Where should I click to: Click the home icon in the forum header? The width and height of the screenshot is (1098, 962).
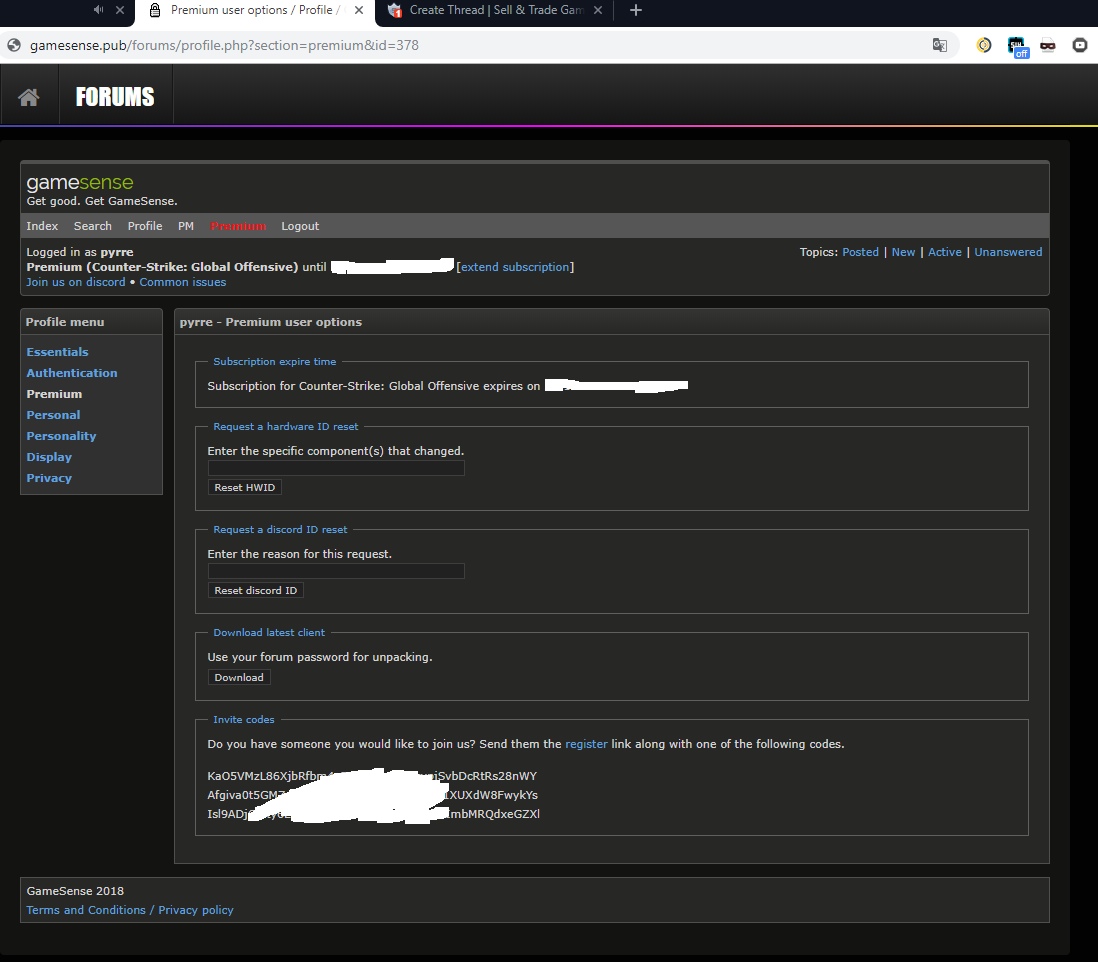point(29,94)
